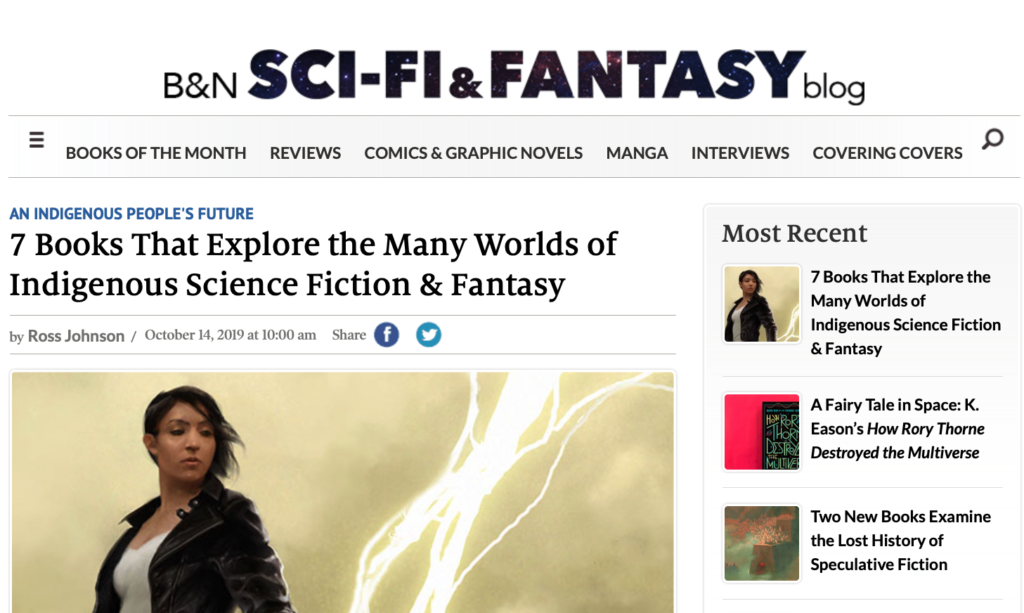Navigate to Covering Covers

coord(888,153)
